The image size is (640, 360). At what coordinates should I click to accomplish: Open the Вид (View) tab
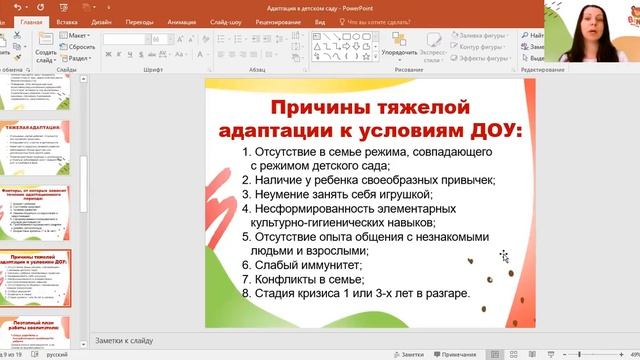pos(320,22)
